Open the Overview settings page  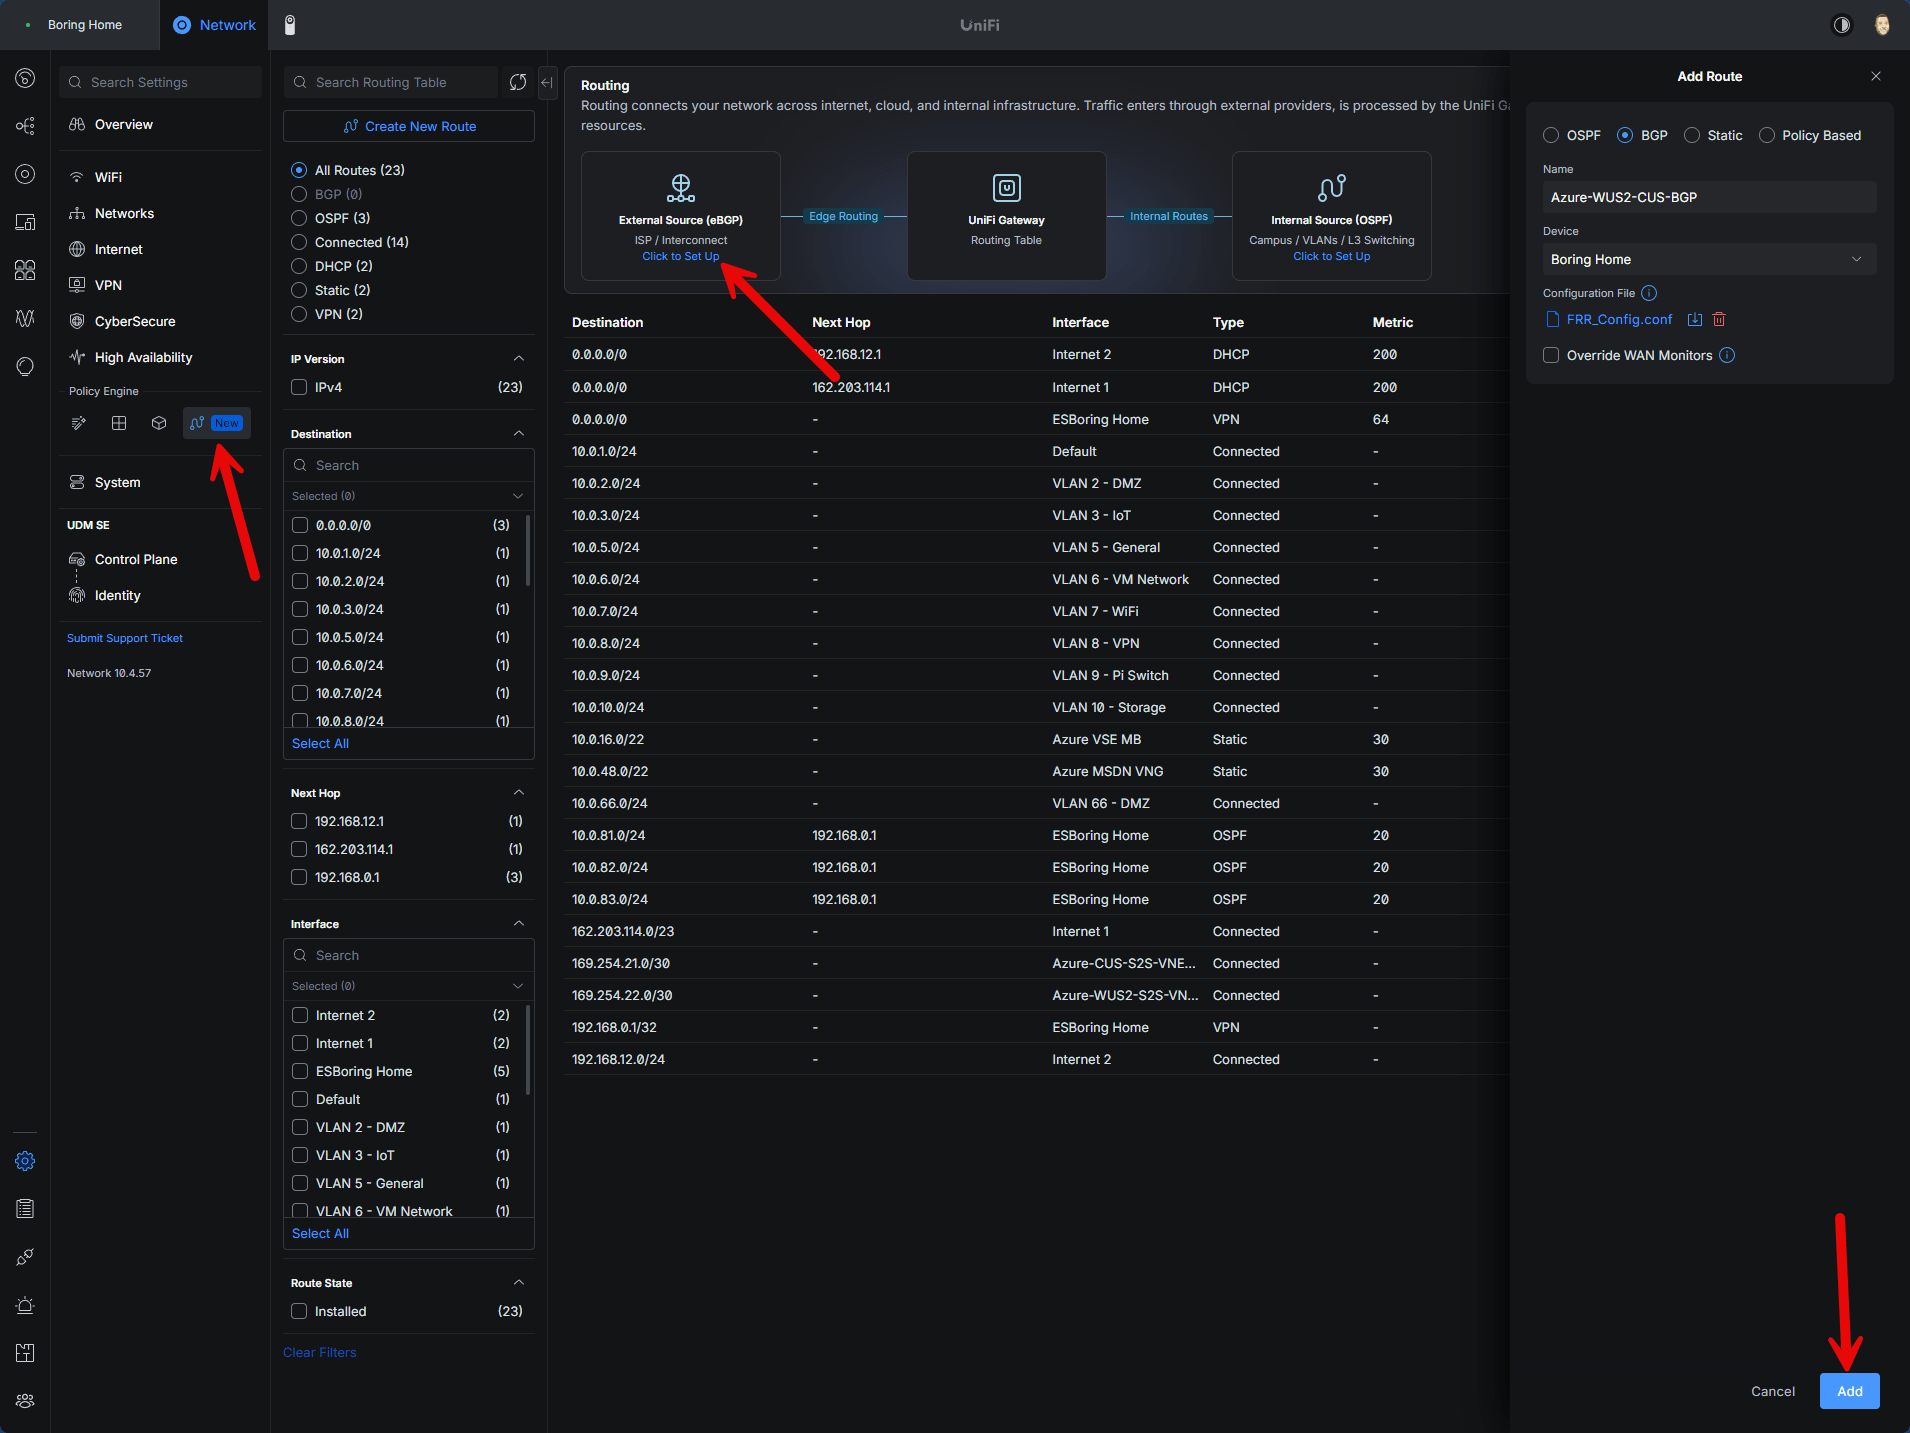[x=123, y=124]
